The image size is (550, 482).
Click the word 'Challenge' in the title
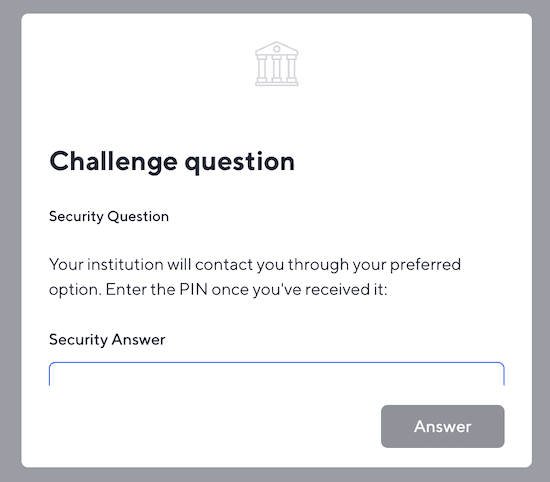[x=113, y=161]
